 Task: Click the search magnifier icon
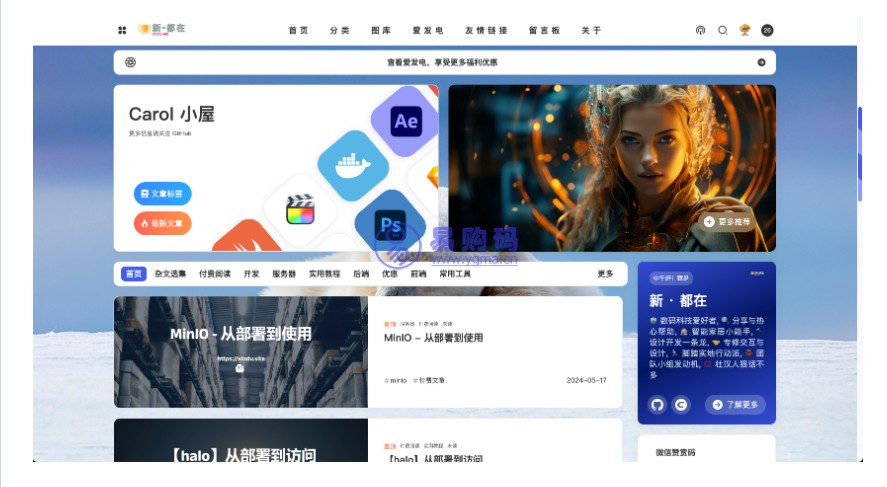pyautogui.click(x=722, y=30)
